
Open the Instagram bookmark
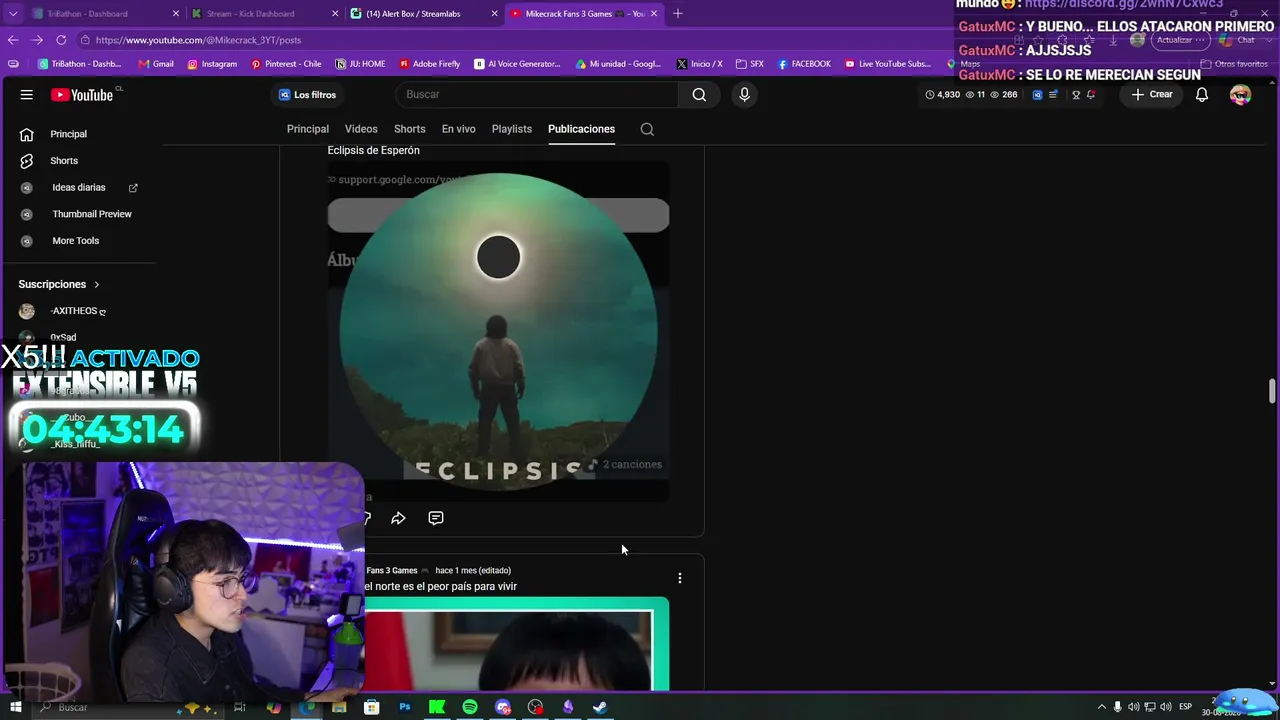tap(212, 64)
